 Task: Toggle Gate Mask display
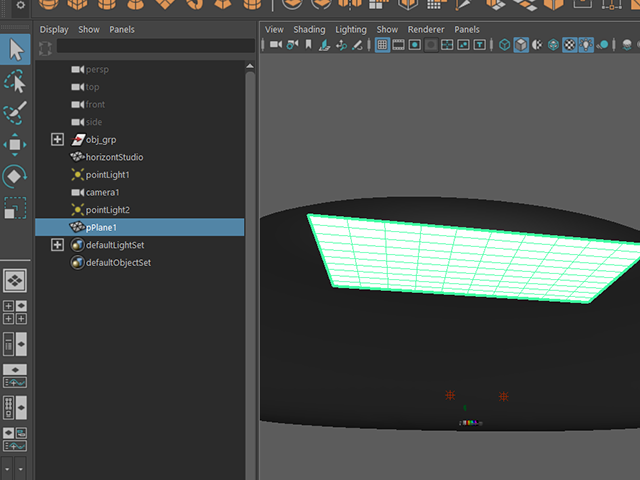(x=431, y=44)
